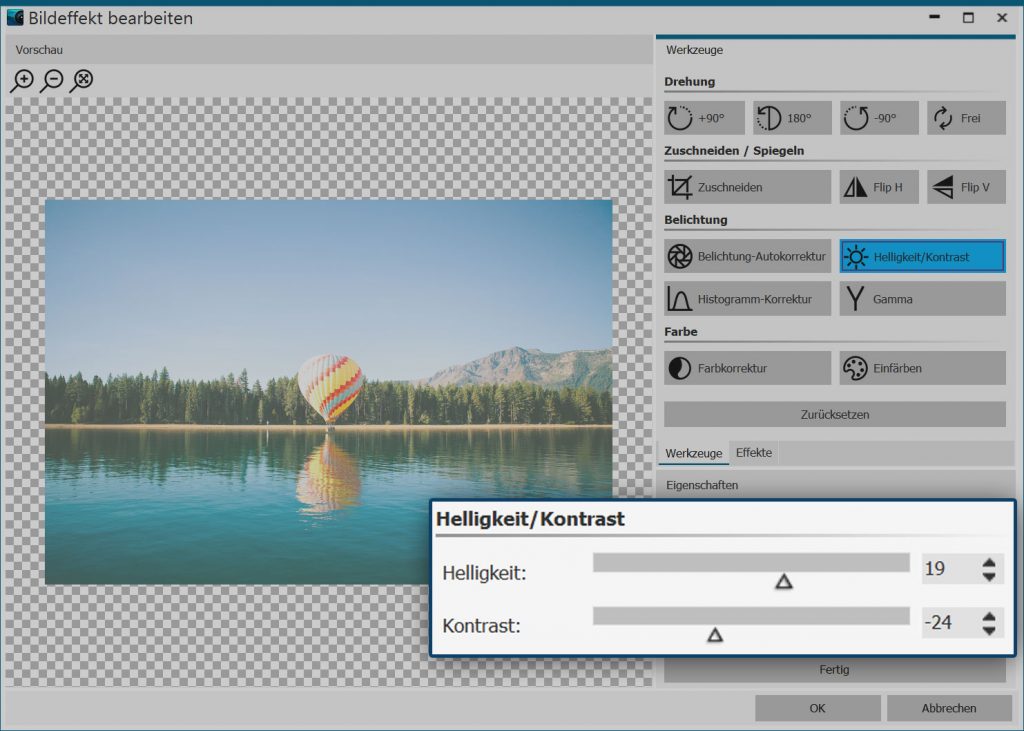
Task: Select the Gamma adjustment tool
Action: tap(922, 299)
